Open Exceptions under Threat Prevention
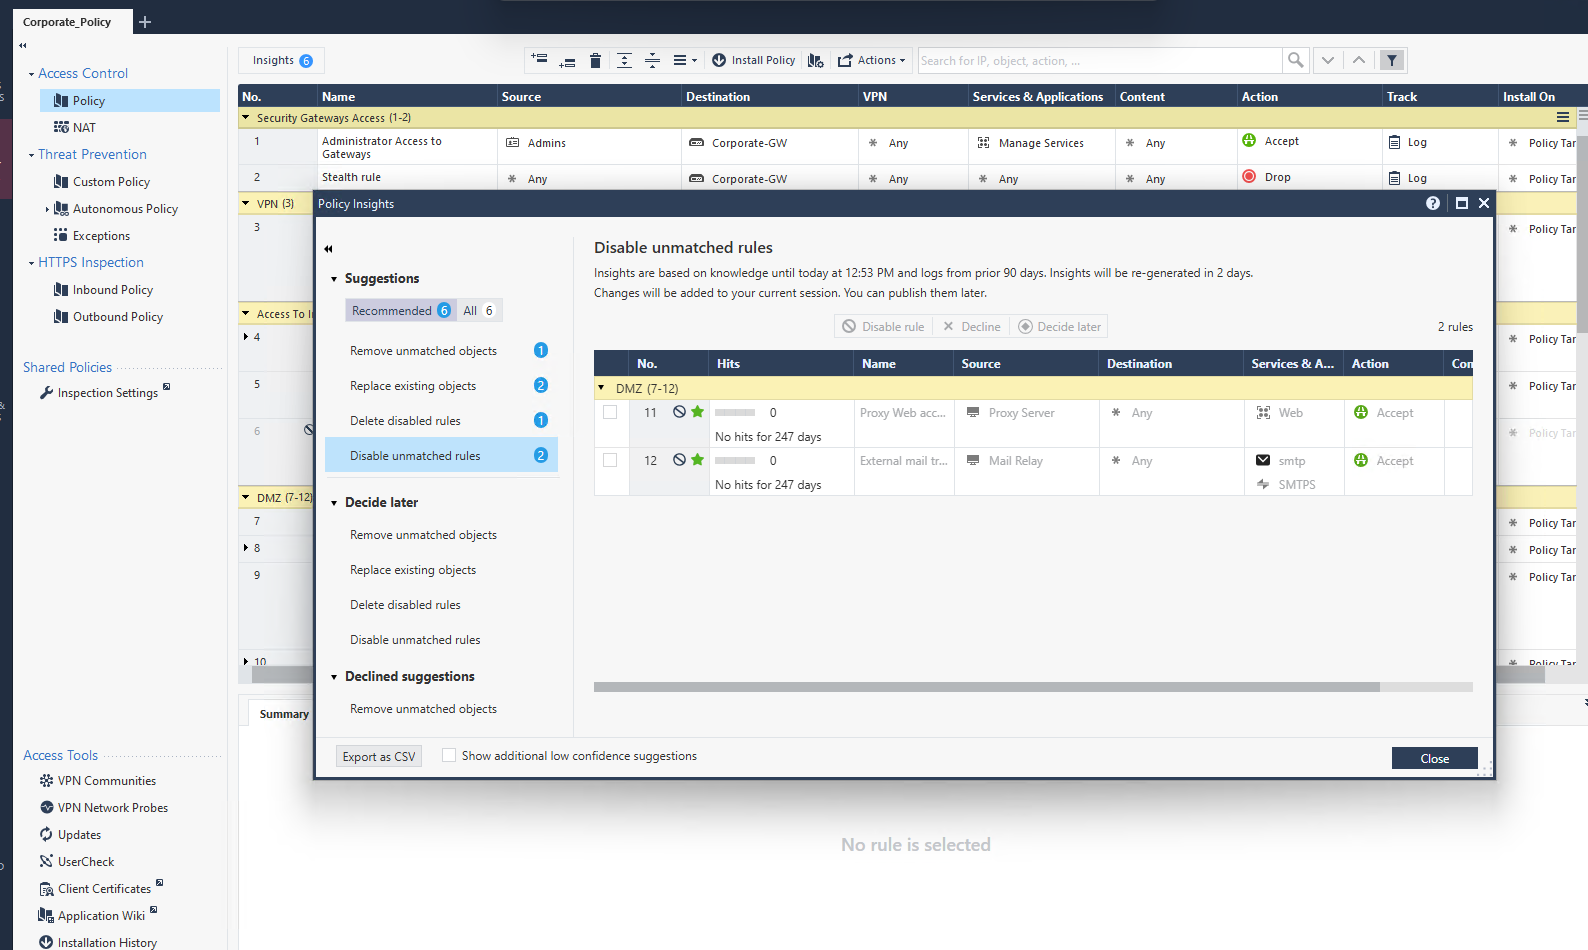1588x950 pixels. (92, 235)
